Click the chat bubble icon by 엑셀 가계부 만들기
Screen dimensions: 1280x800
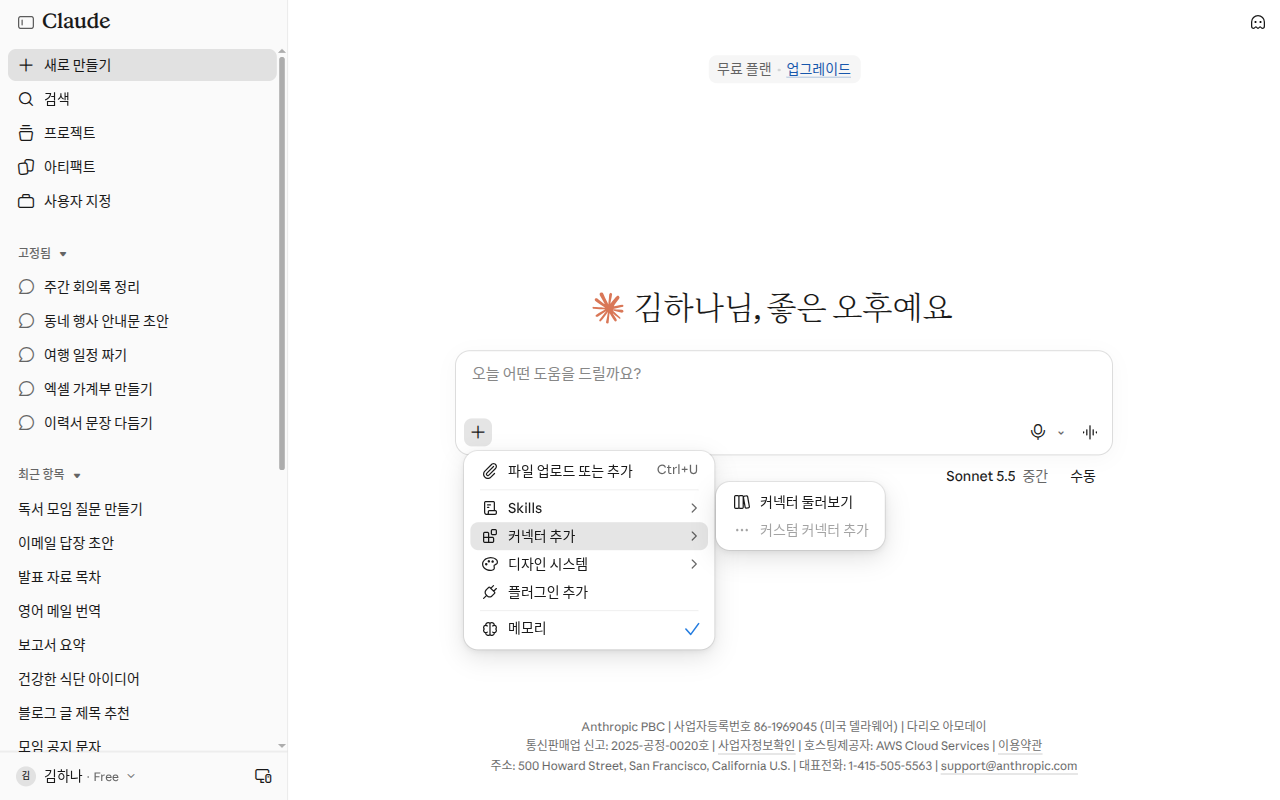pyautogui.click(x=26, y=389)
